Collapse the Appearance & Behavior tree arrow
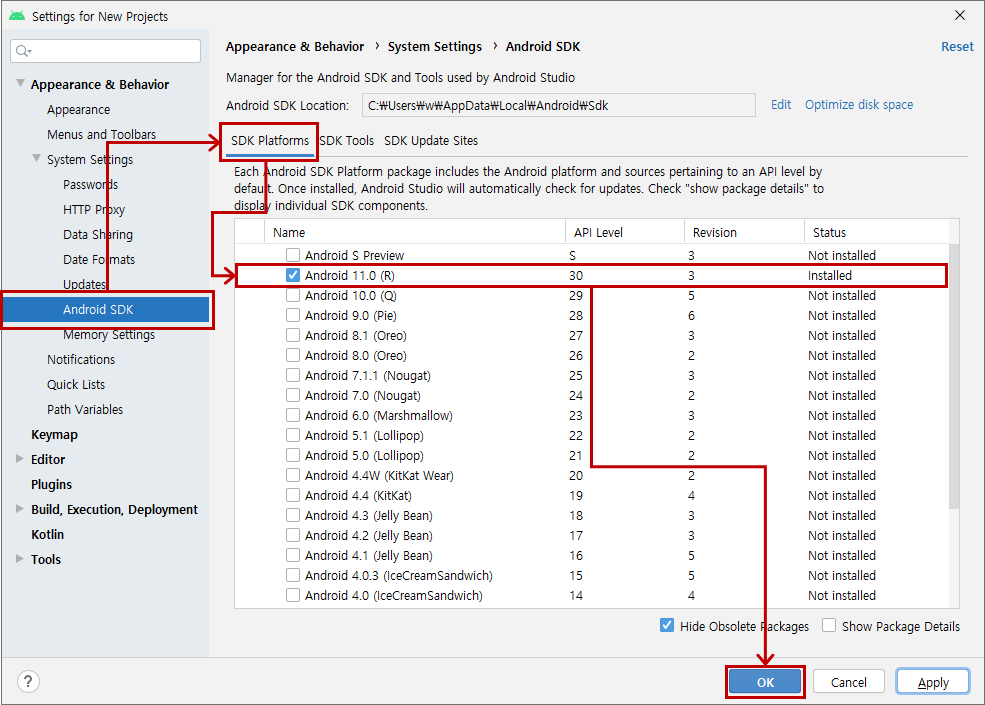Image resolution: width=985 pixels, height=705 pixels. click(x=20, y=84)
